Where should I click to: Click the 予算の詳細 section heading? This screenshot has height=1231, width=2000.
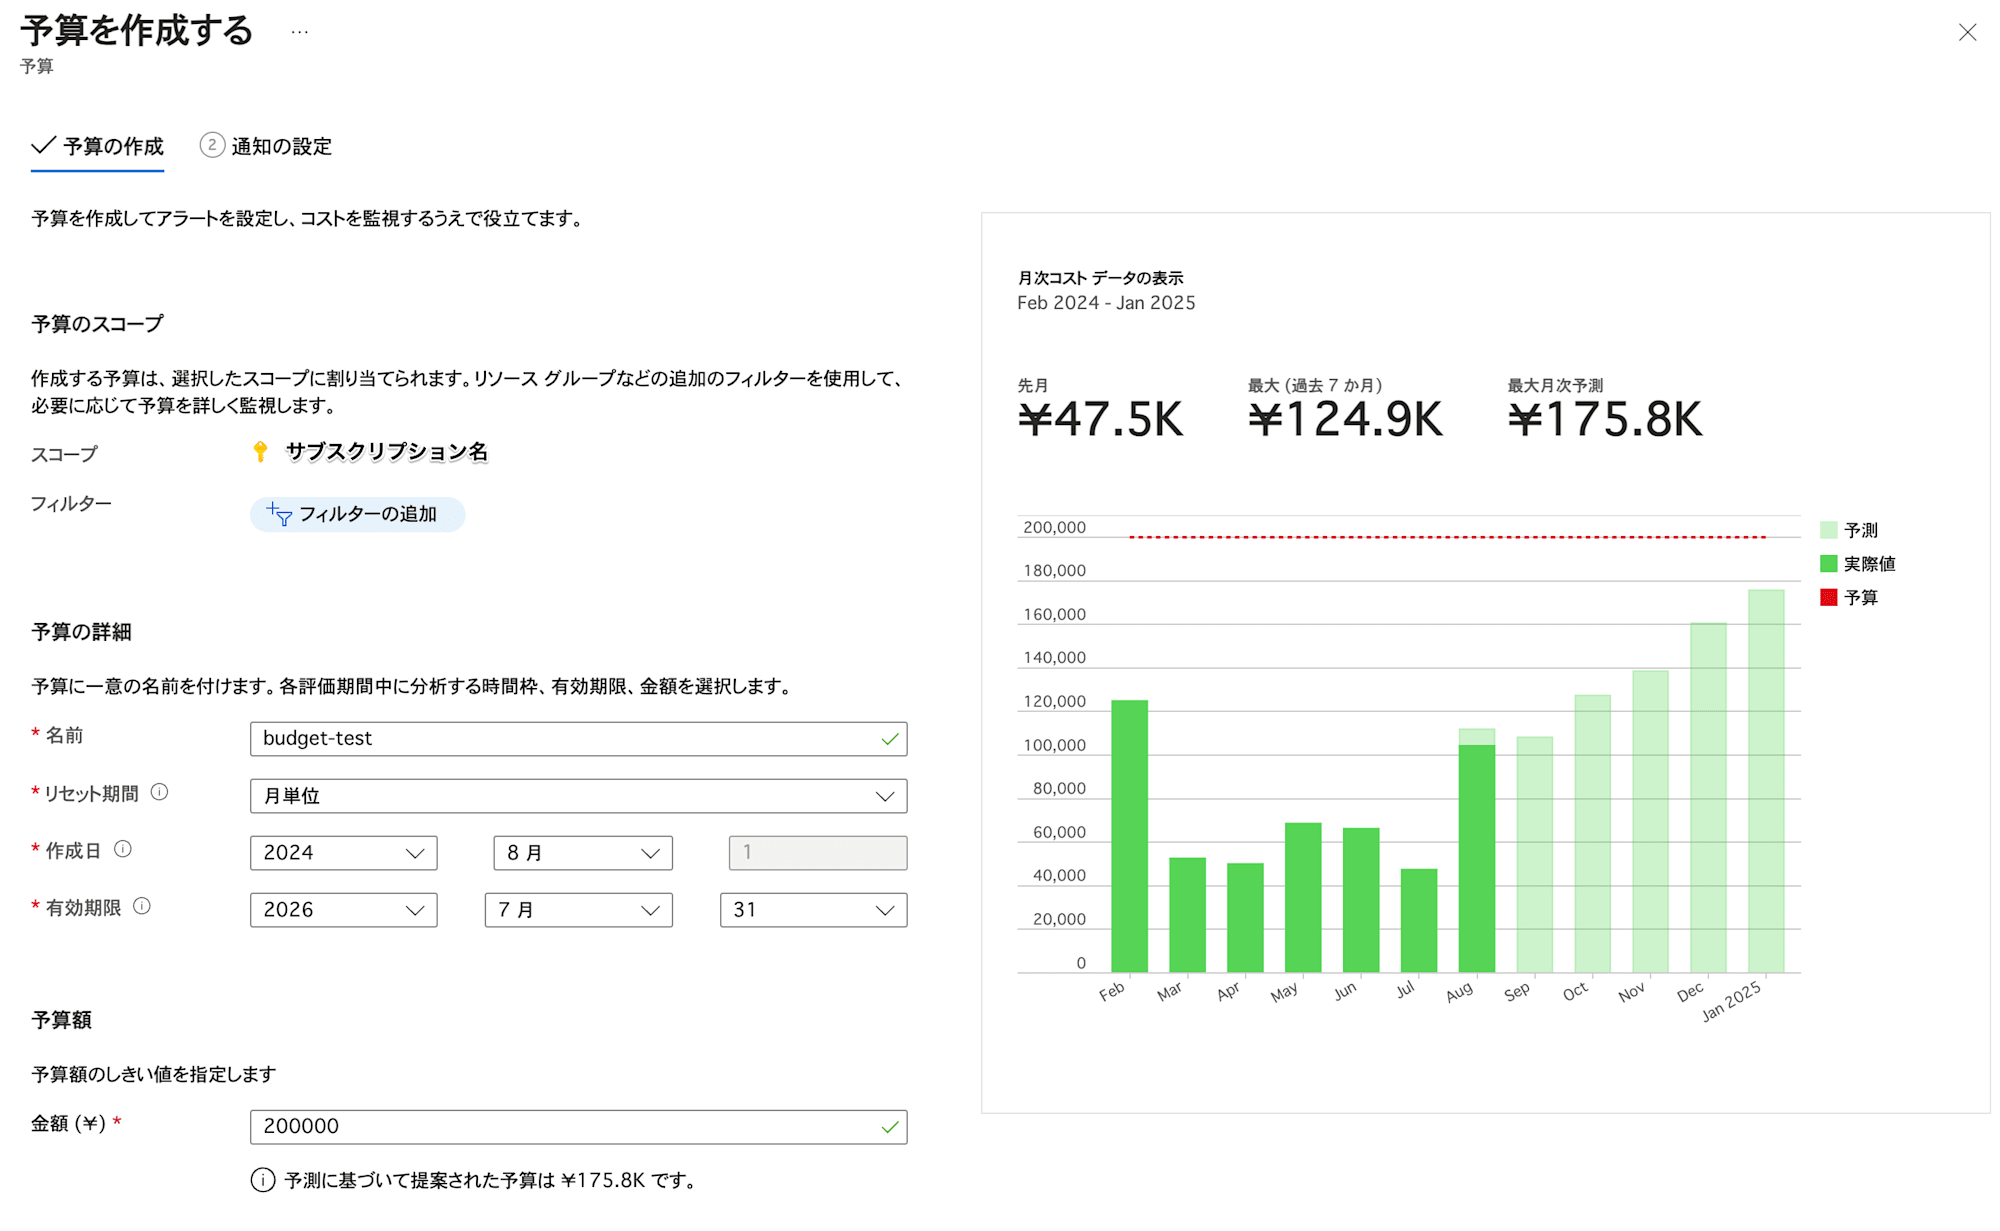[81, 632]
